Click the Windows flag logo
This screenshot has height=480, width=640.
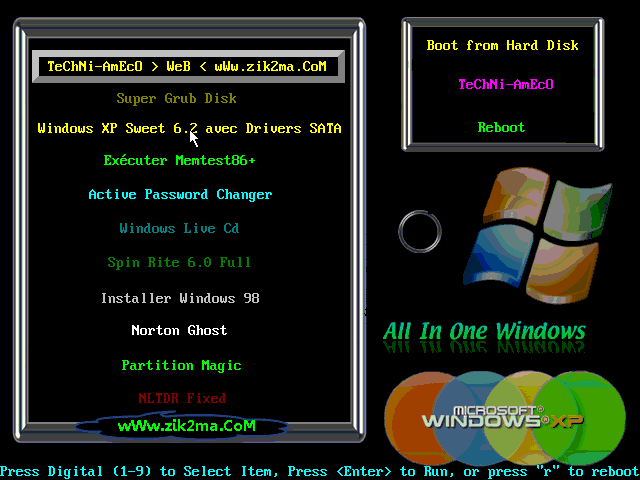pyautogui.click(x=538, y=235)
